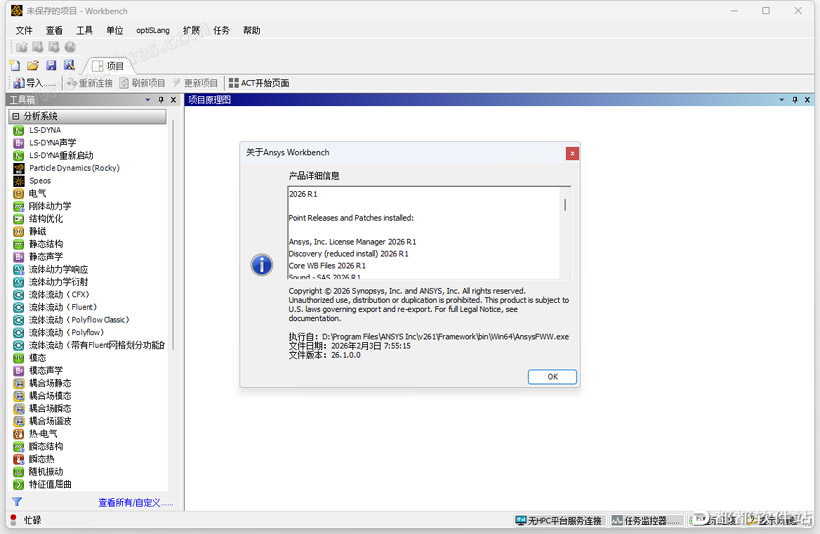Viewport: 820px width, 534px height.
Task: Select the Speos system icon
Action: (x=18, y=181)
